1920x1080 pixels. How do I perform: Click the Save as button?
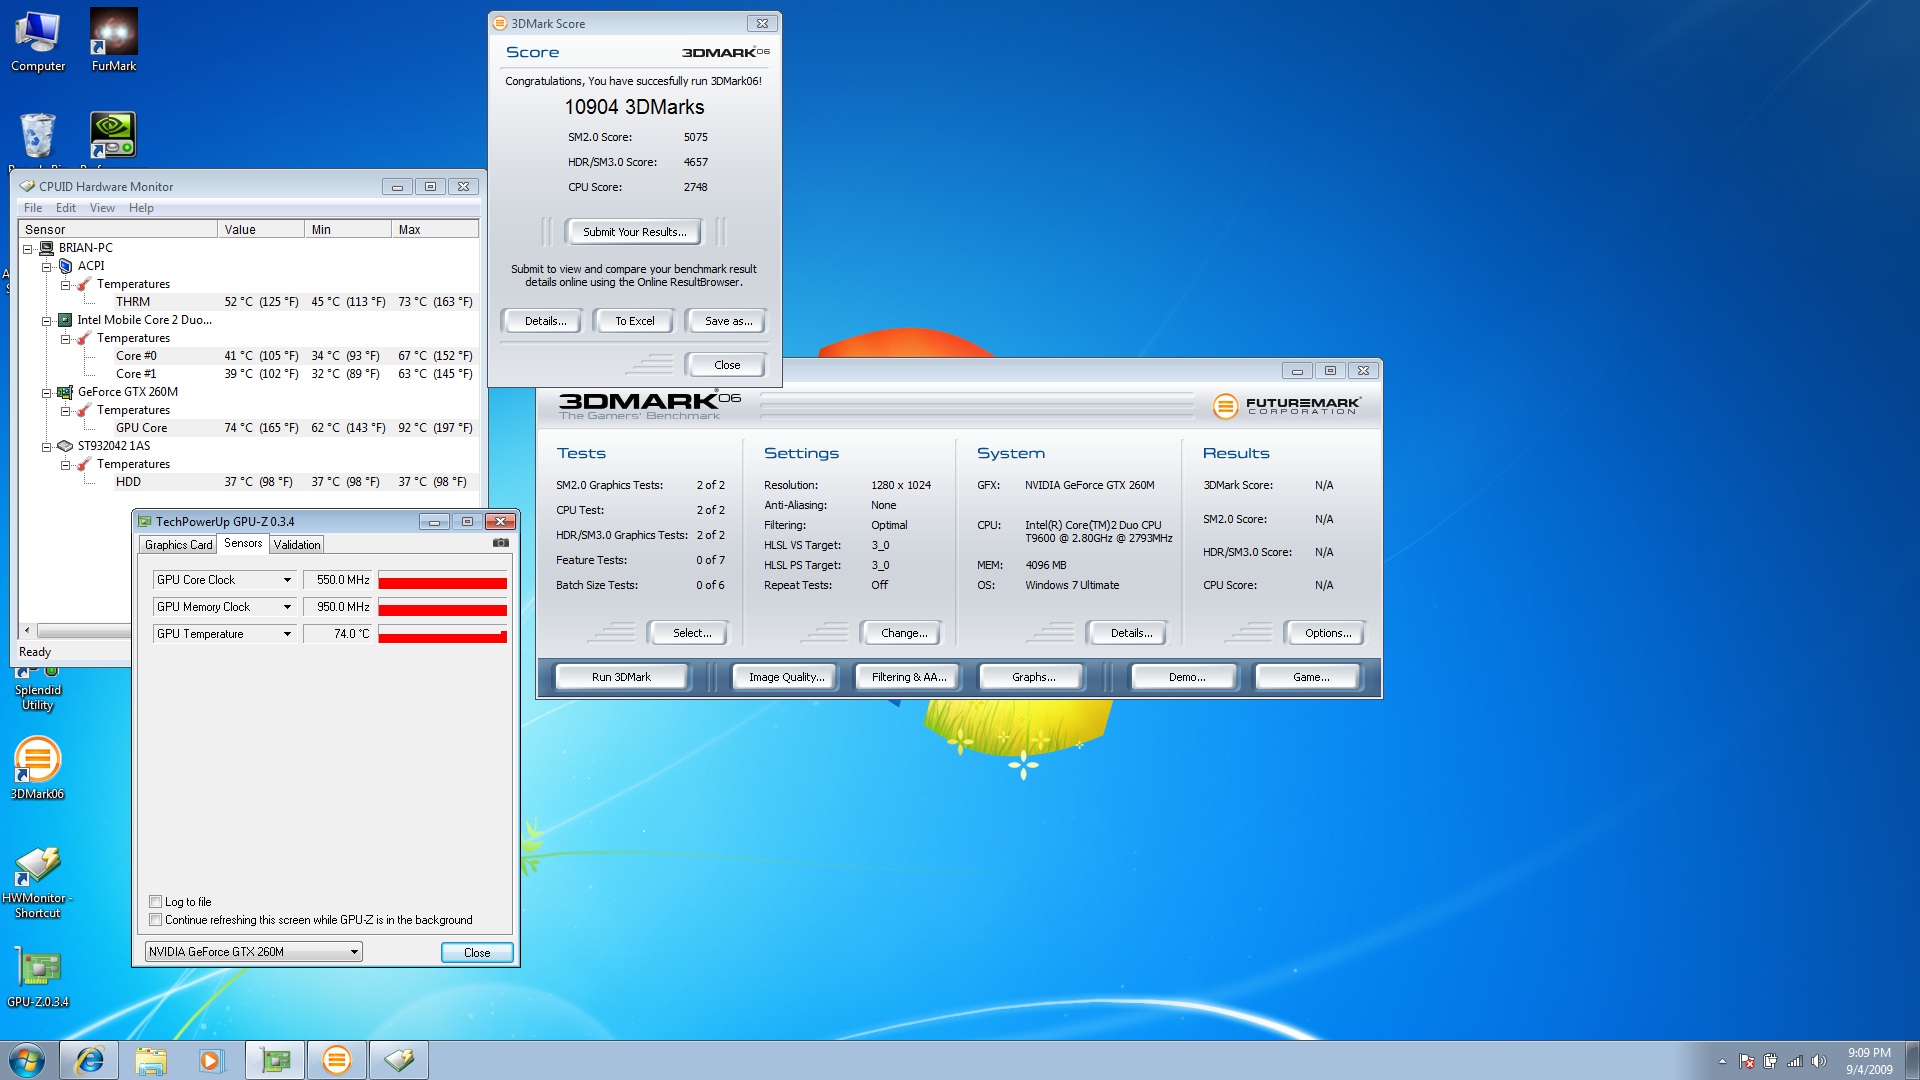(728, 321)
